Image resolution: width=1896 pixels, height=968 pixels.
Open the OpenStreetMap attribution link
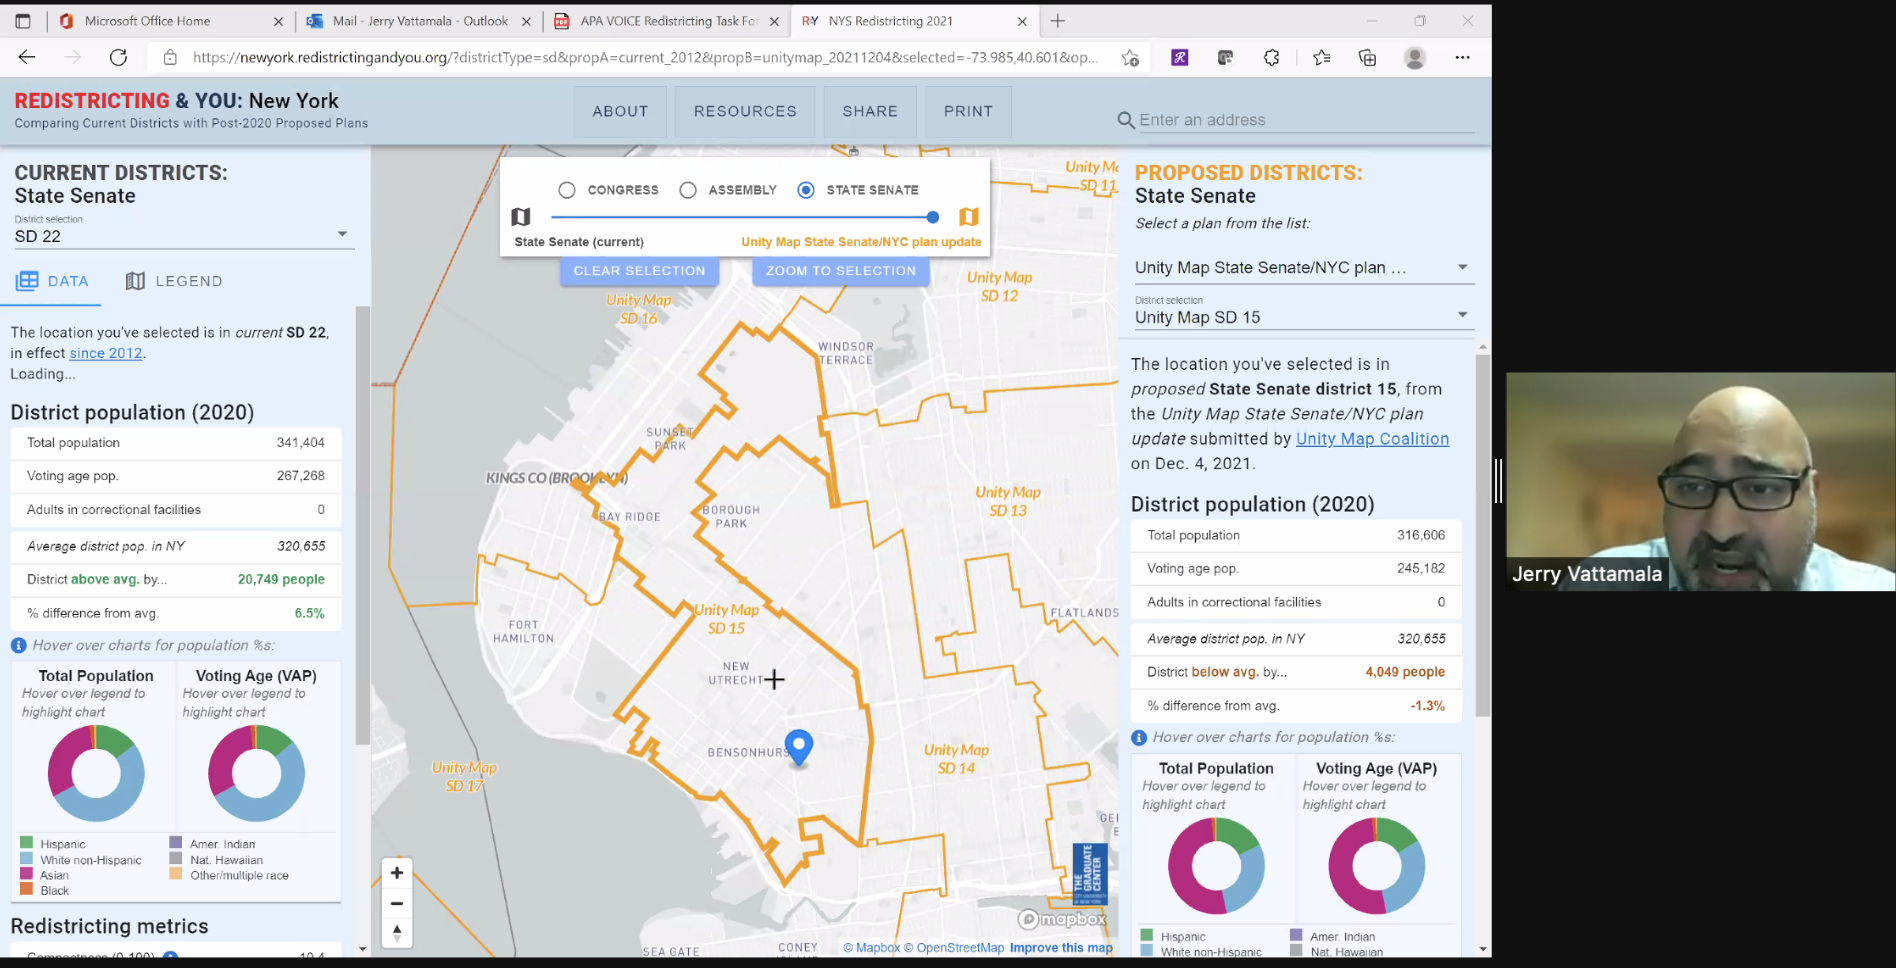(954, 948)
